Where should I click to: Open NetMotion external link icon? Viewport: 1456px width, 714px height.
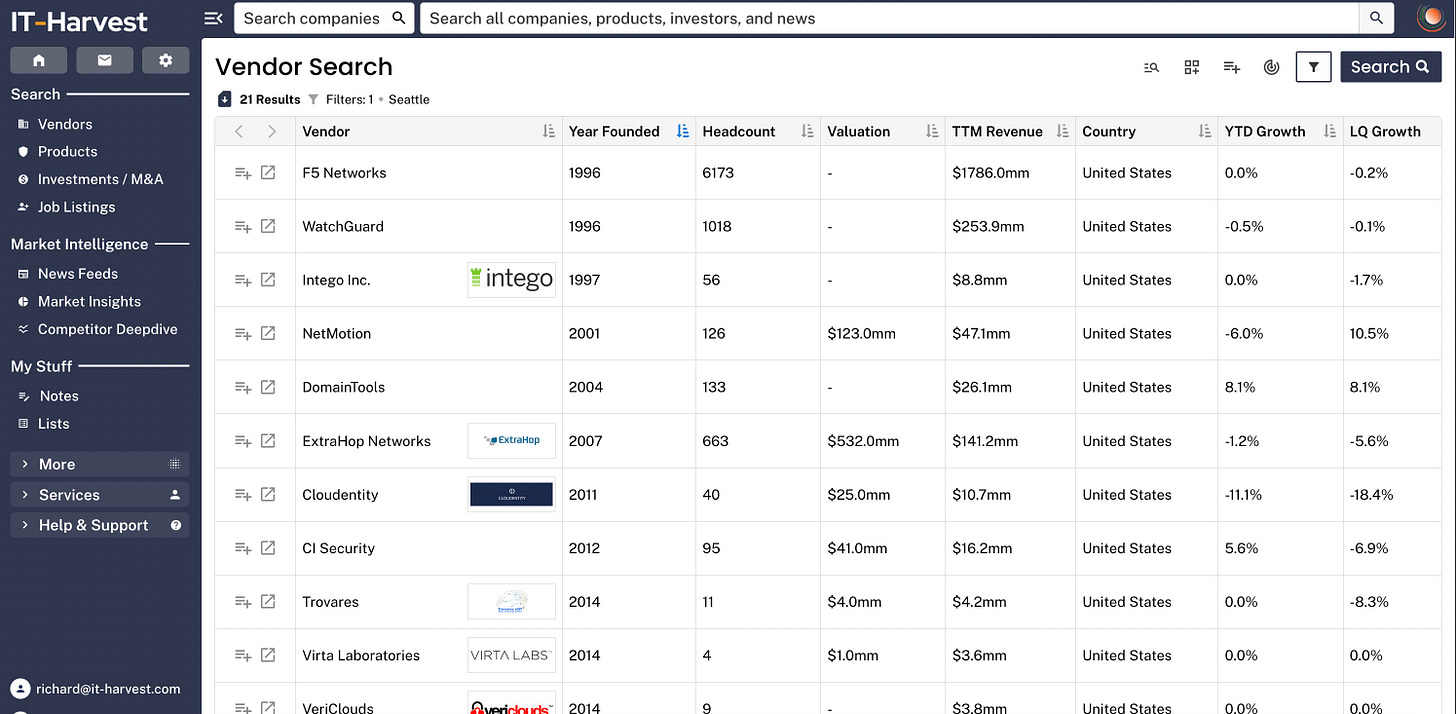[268, 333]
